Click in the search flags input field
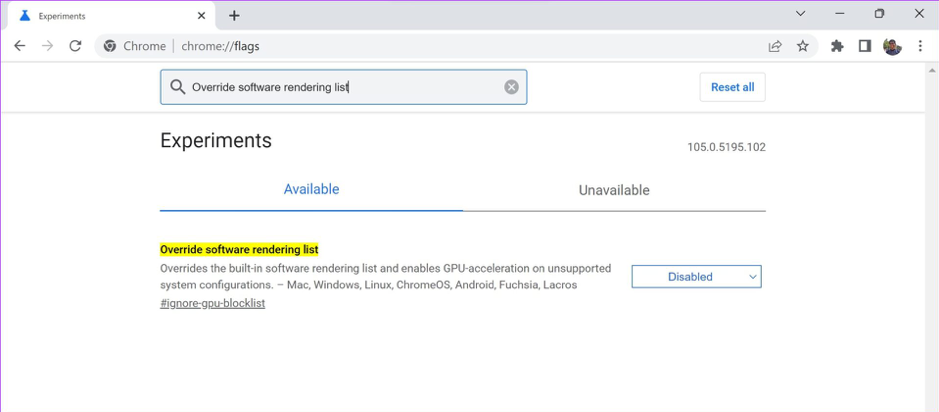Viewport: 939px width, 412px height. [x=340, y=87]
